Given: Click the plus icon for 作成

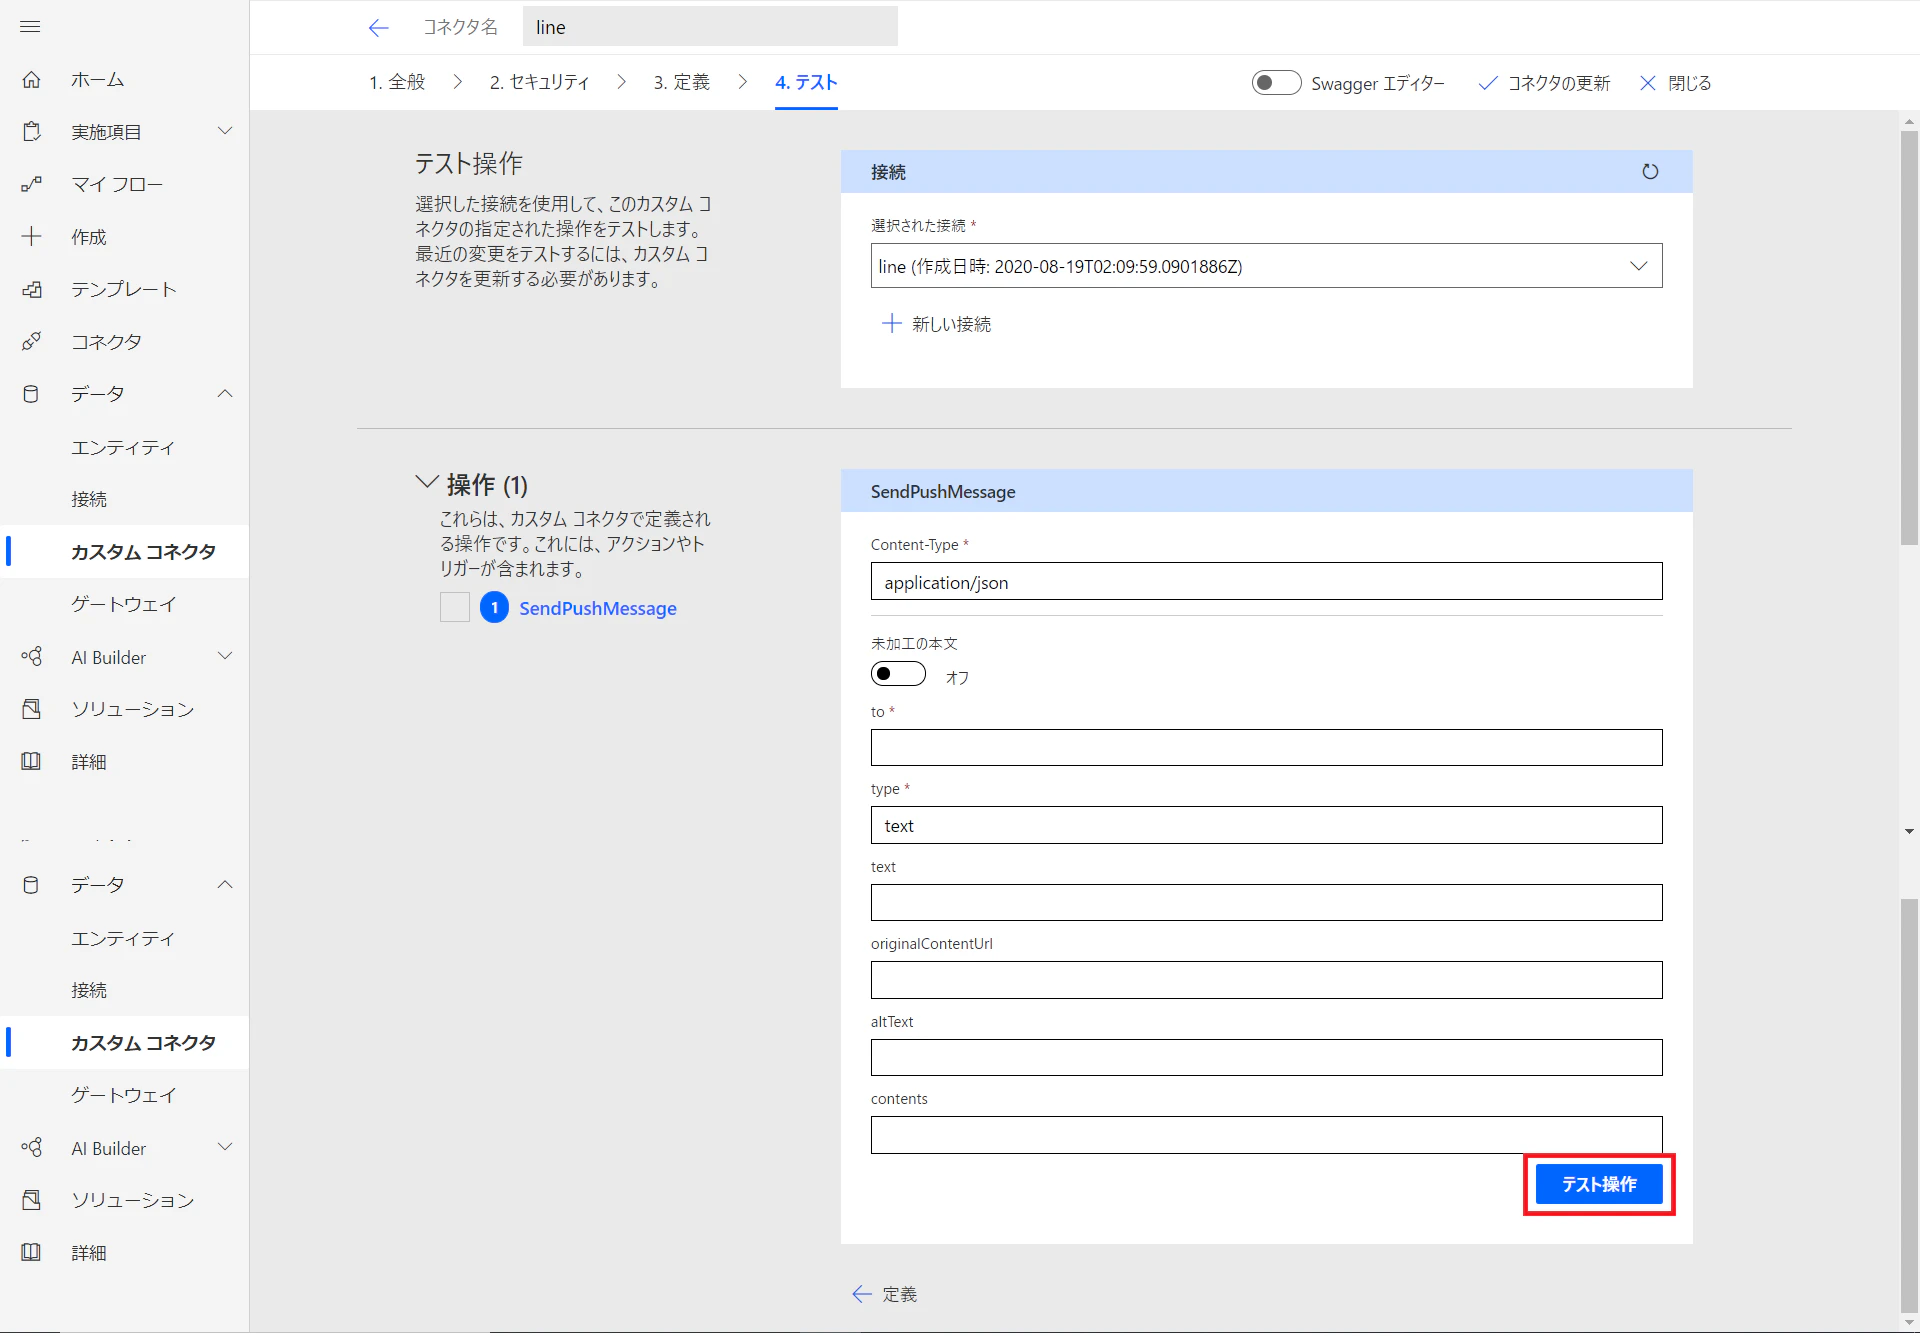Looking at the screenshot, I should [31, 236].
